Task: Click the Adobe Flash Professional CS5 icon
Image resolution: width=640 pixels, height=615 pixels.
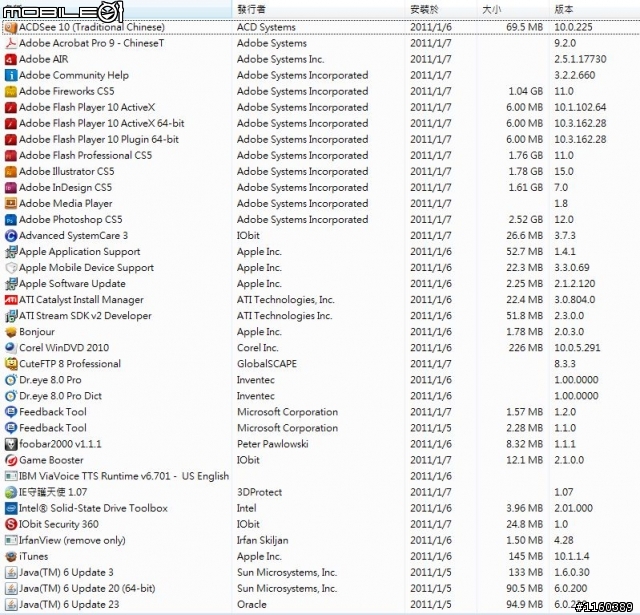Action: pos(11,155)
